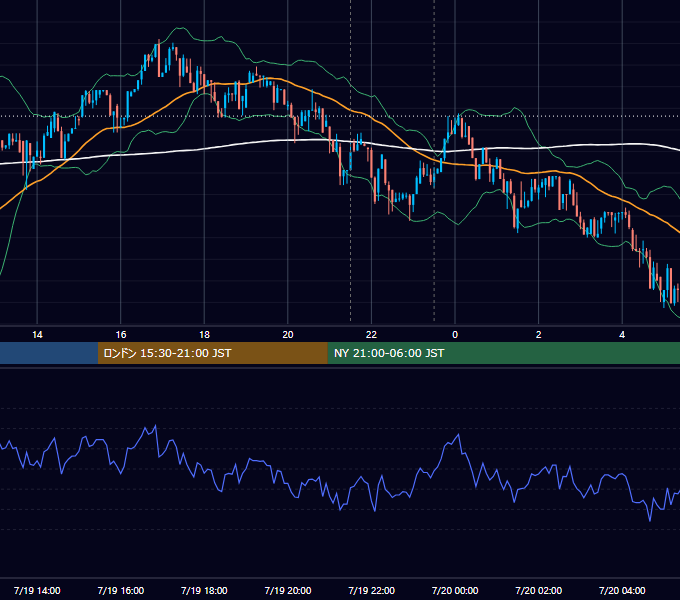Choose the 4 hour axis label
Image resolution: width=680 pixels, height=600 pixels.
click(x=622, y=335)
